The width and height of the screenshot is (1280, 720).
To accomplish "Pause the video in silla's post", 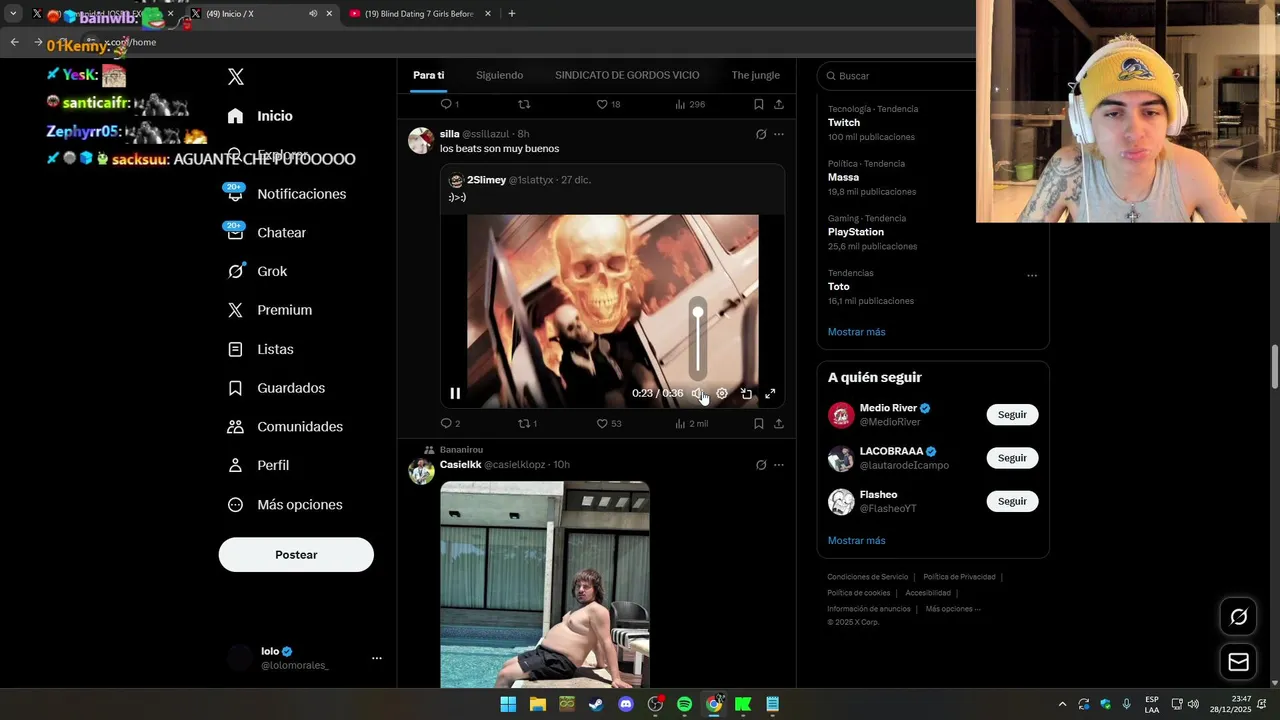I will (x=455, y=394).
